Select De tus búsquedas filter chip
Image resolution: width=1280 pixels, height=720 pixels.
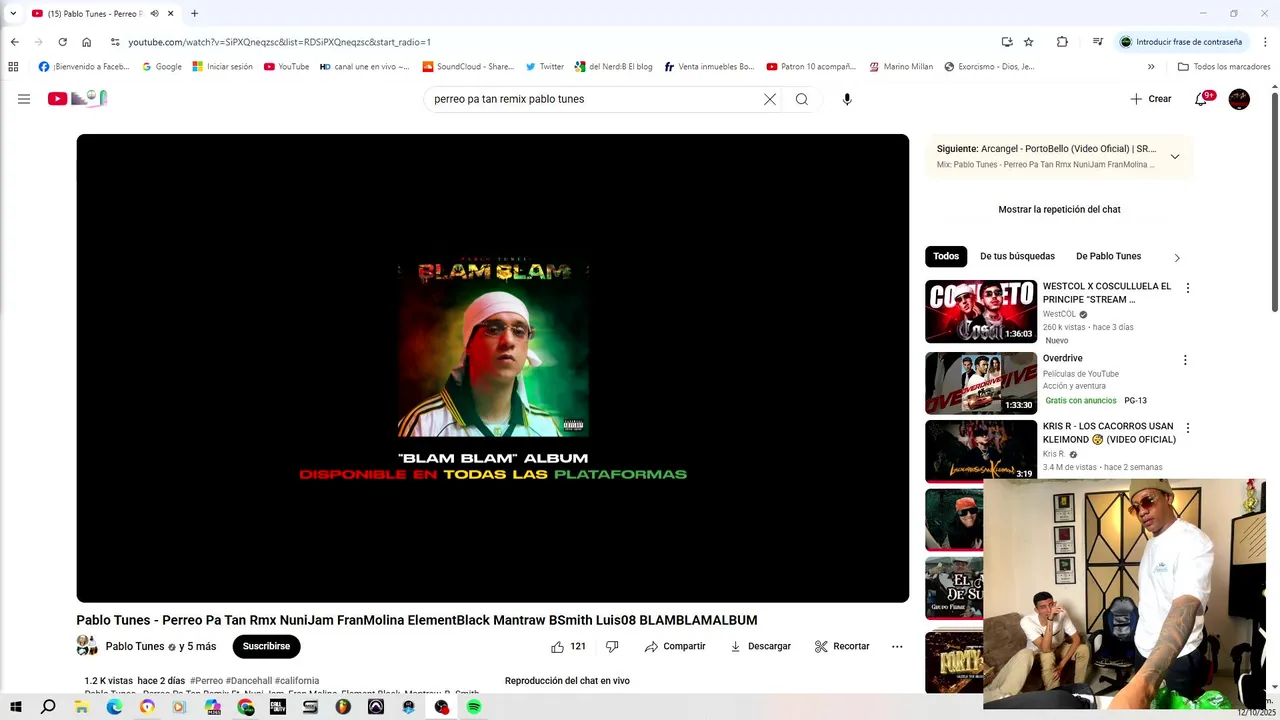click(1017, 257)
